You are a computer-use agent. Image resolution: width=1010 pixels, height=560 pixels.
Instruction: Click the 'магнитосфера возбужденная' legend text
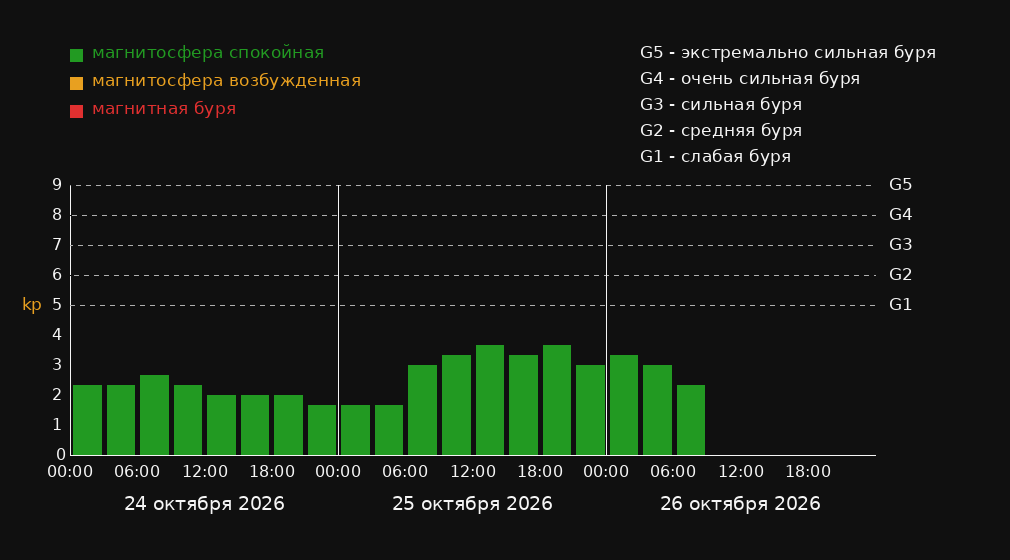tap(227, 81)
